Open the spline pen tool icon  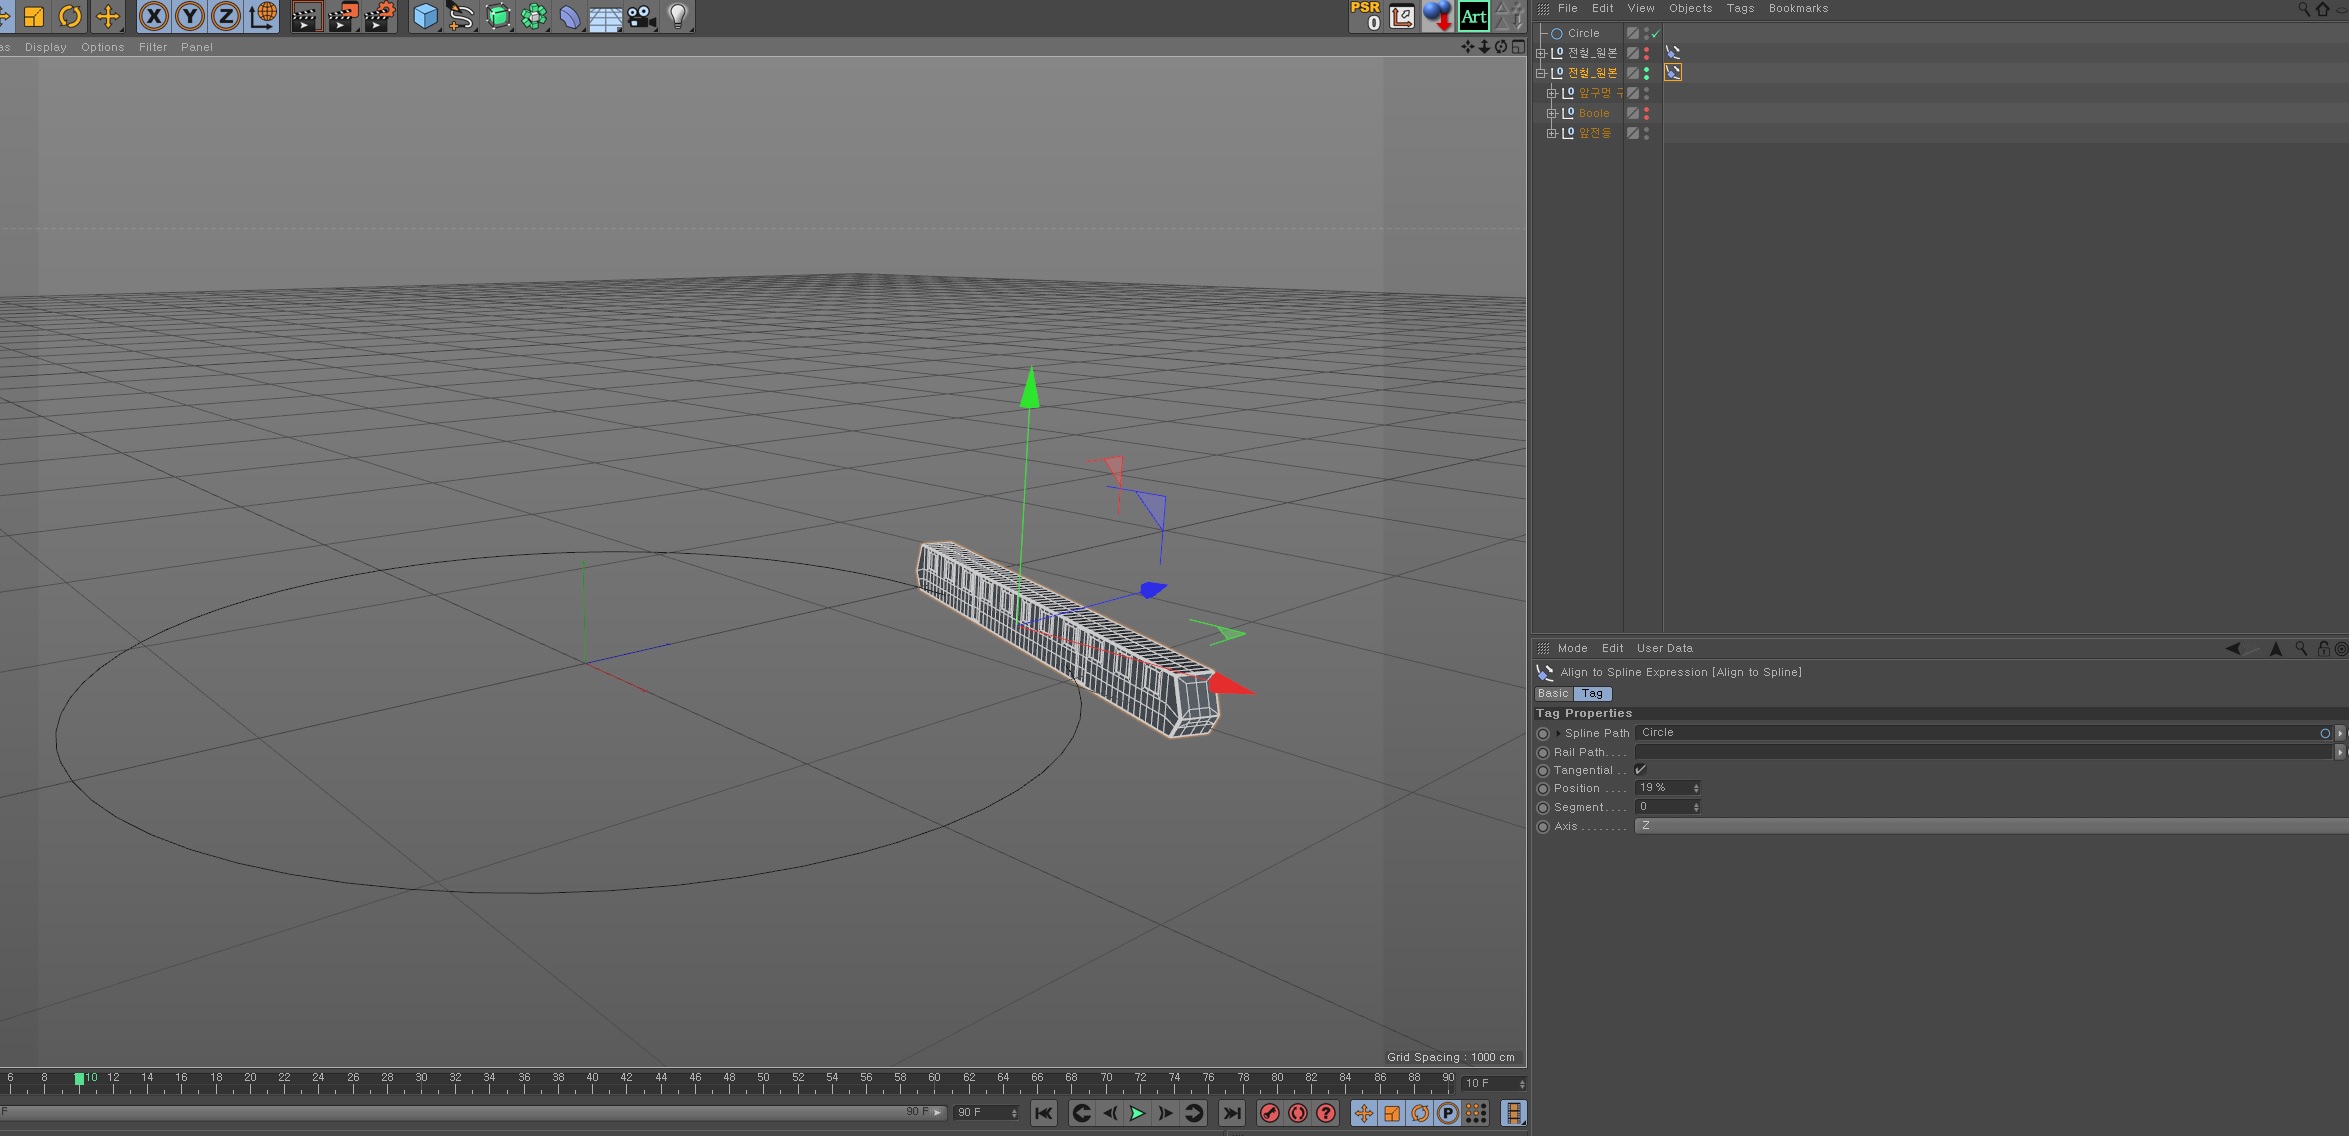point(461,16)
